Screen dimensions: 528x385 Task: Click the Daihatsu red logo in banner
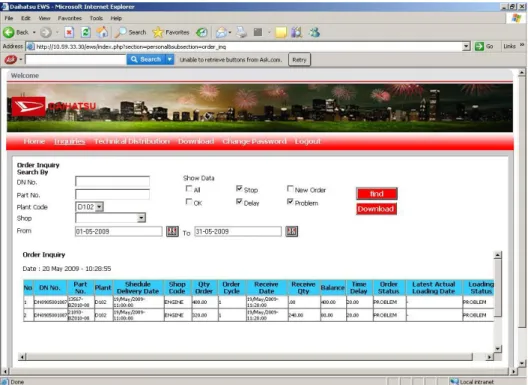click(x=29, y=106)
